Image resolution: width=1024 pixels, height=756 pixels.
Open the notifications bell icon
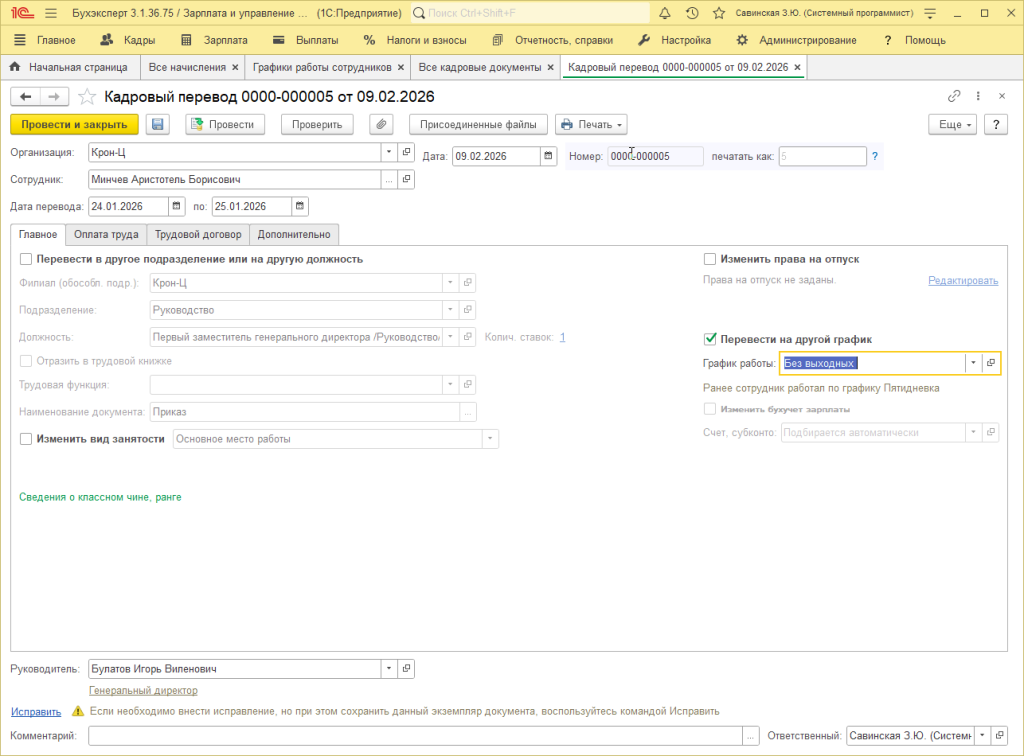666,13
